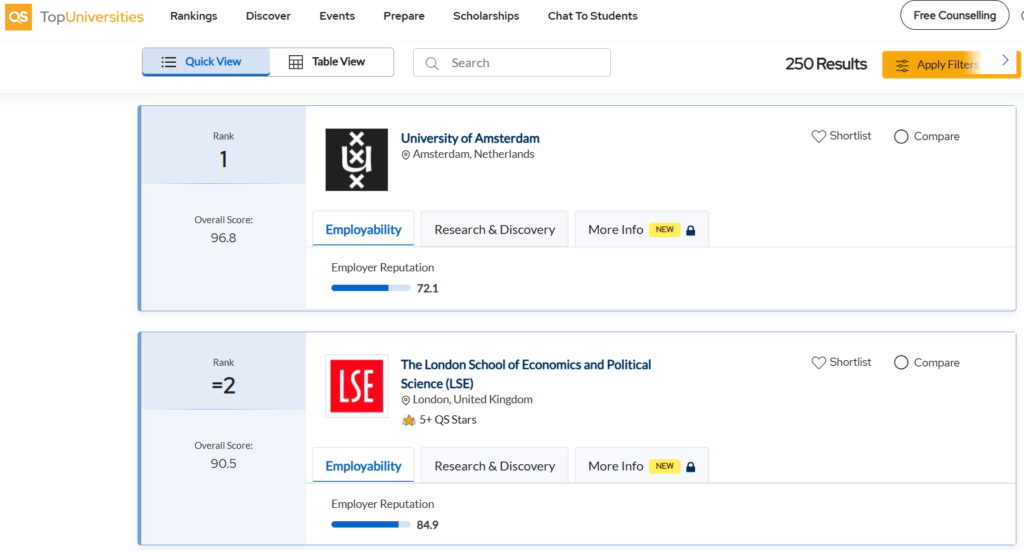Image resolution: width=1024 pixels, height=551 pixels.
Task: Open Research & Discovery tab for Amsterdam
Action: pos(494,230)
